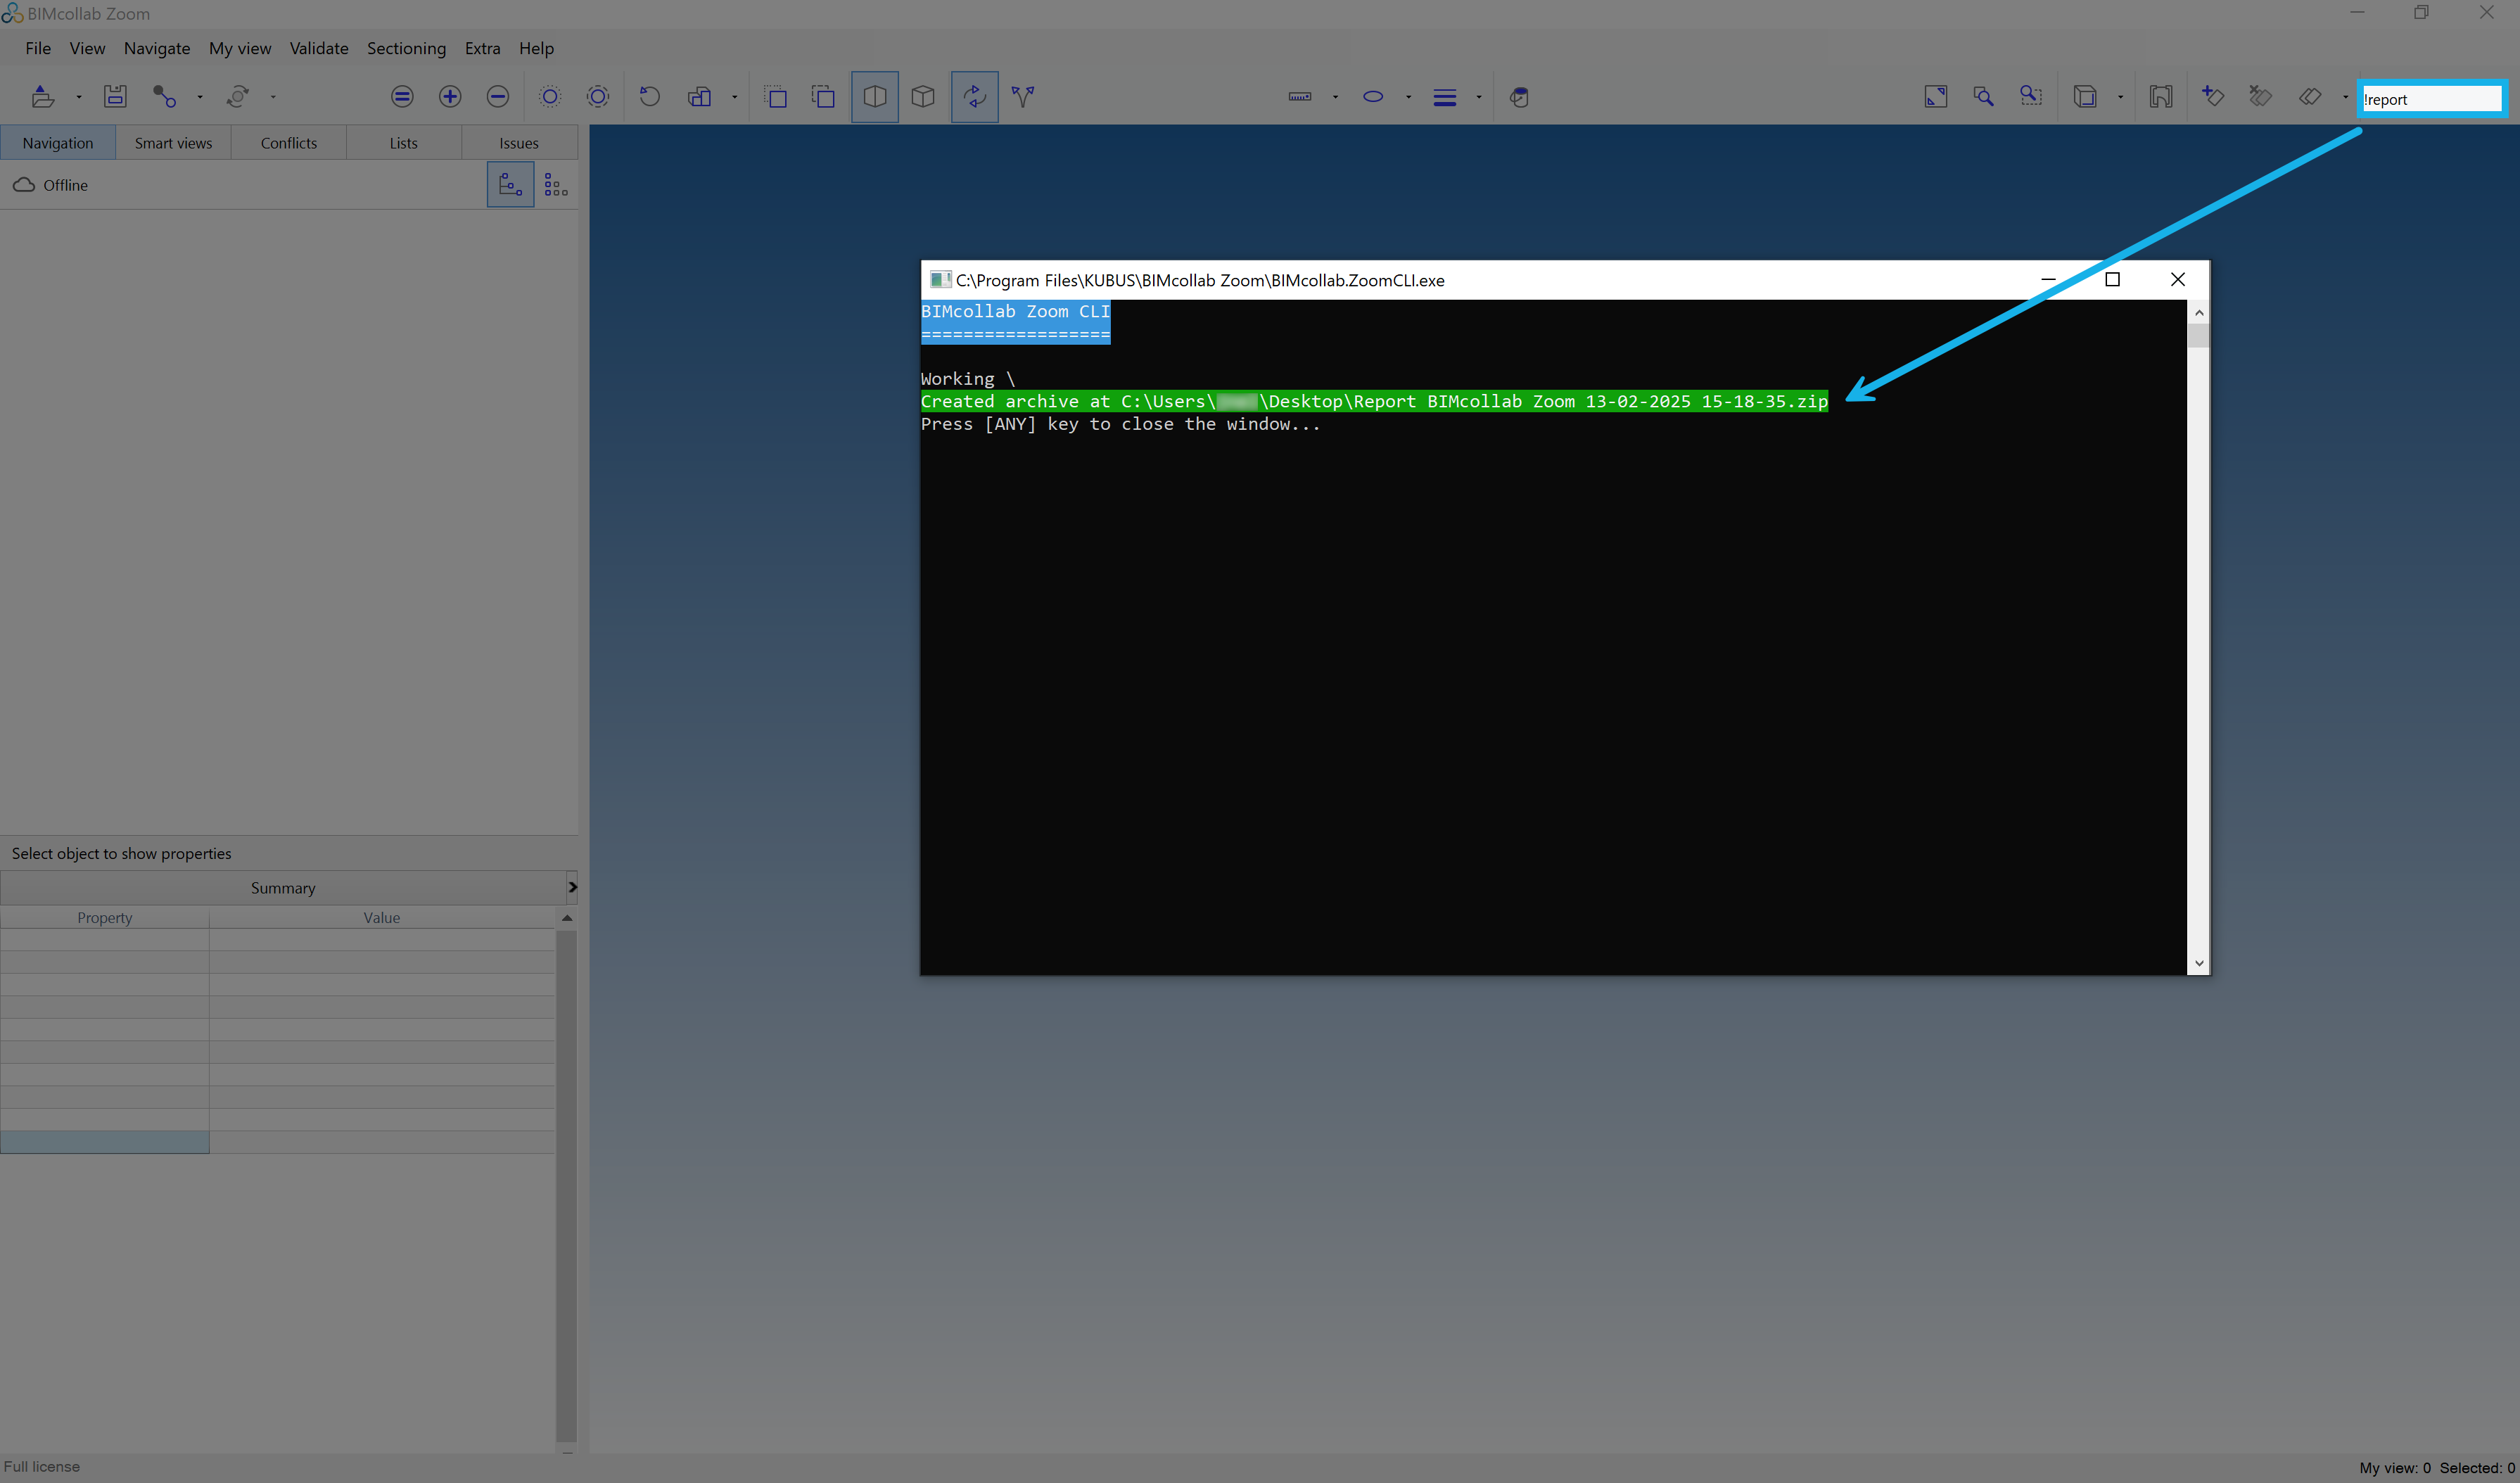Click the paint bucket color icon

coord(1519,97)
